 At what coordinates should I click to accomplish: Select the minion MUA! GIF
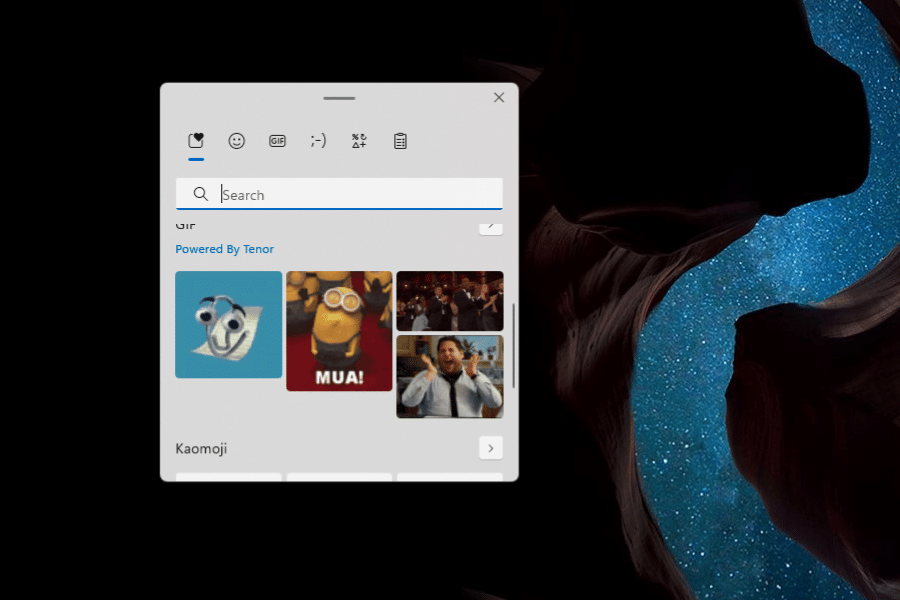click(339, 331)
